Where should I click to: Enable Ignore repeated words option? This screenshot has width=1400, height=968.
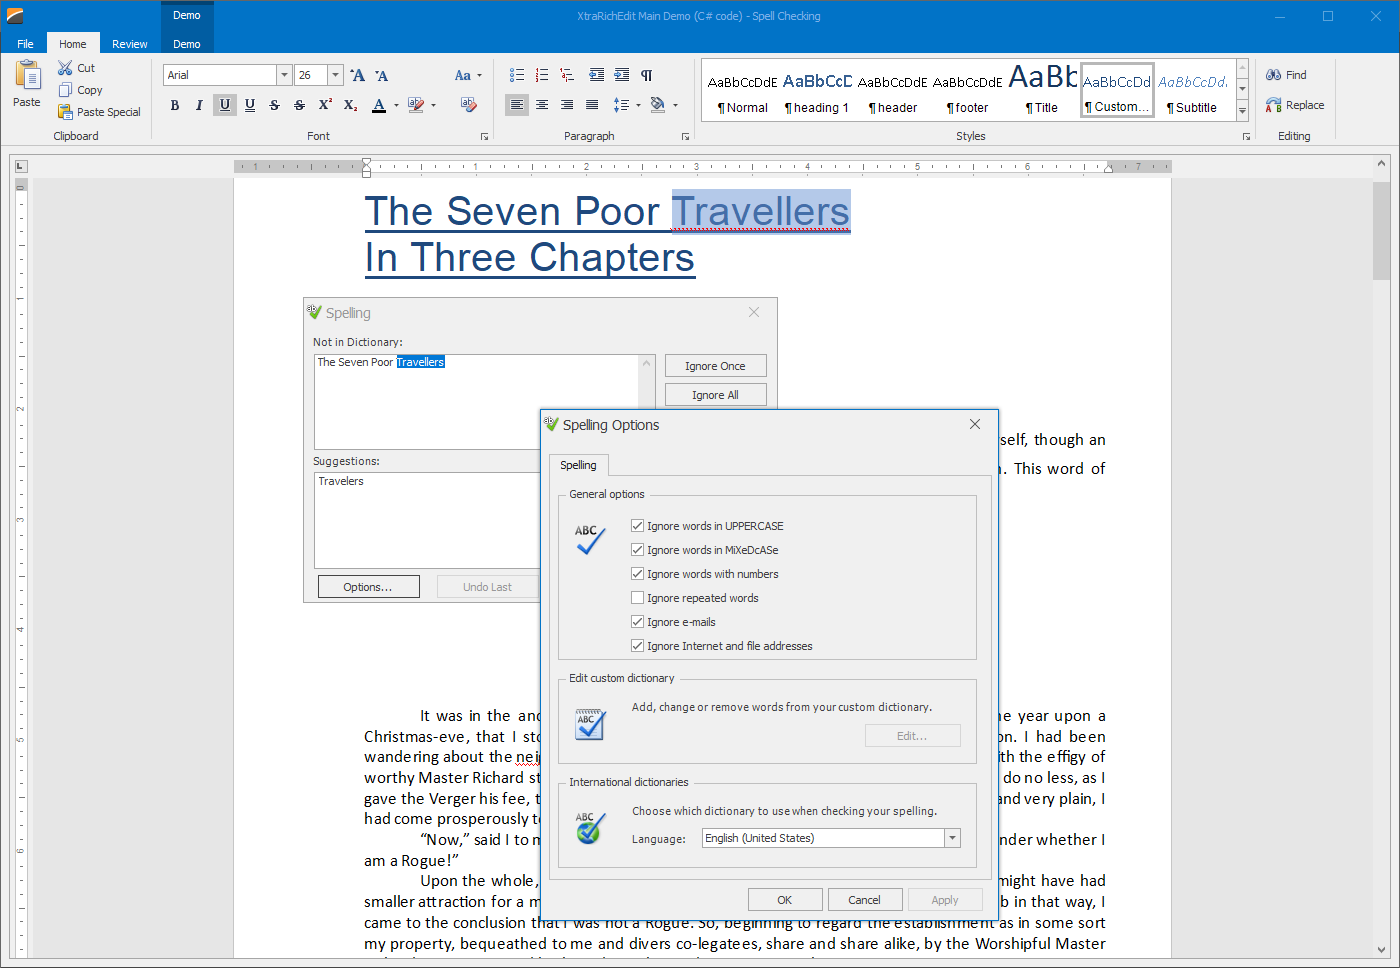(637, 597)
